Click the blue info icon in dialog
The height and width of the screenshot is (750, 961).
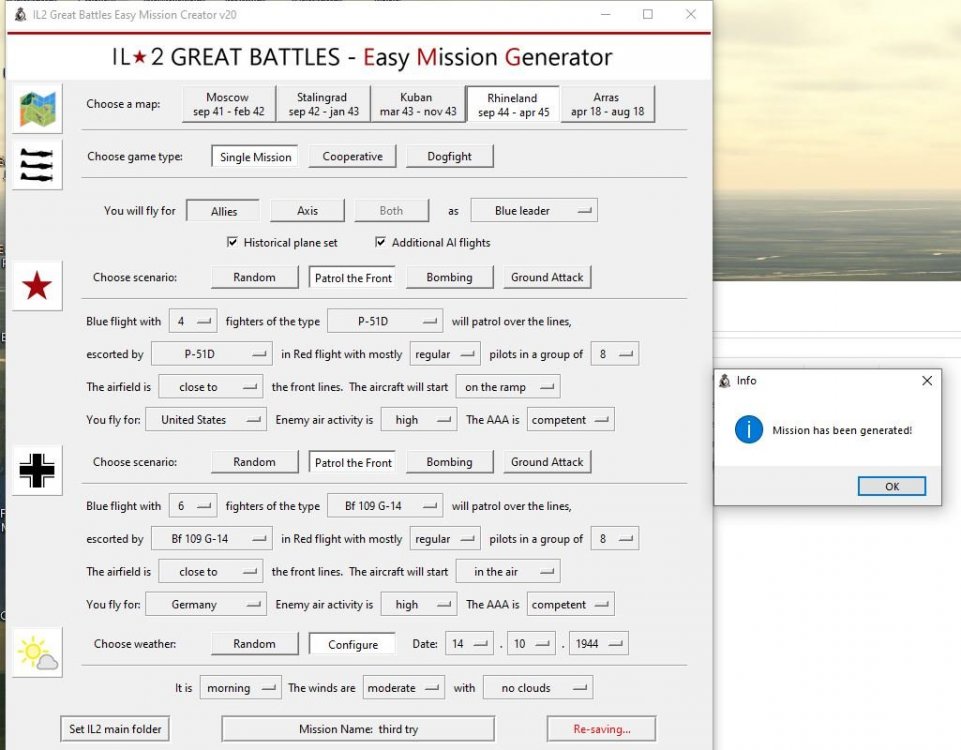(748, 430)
